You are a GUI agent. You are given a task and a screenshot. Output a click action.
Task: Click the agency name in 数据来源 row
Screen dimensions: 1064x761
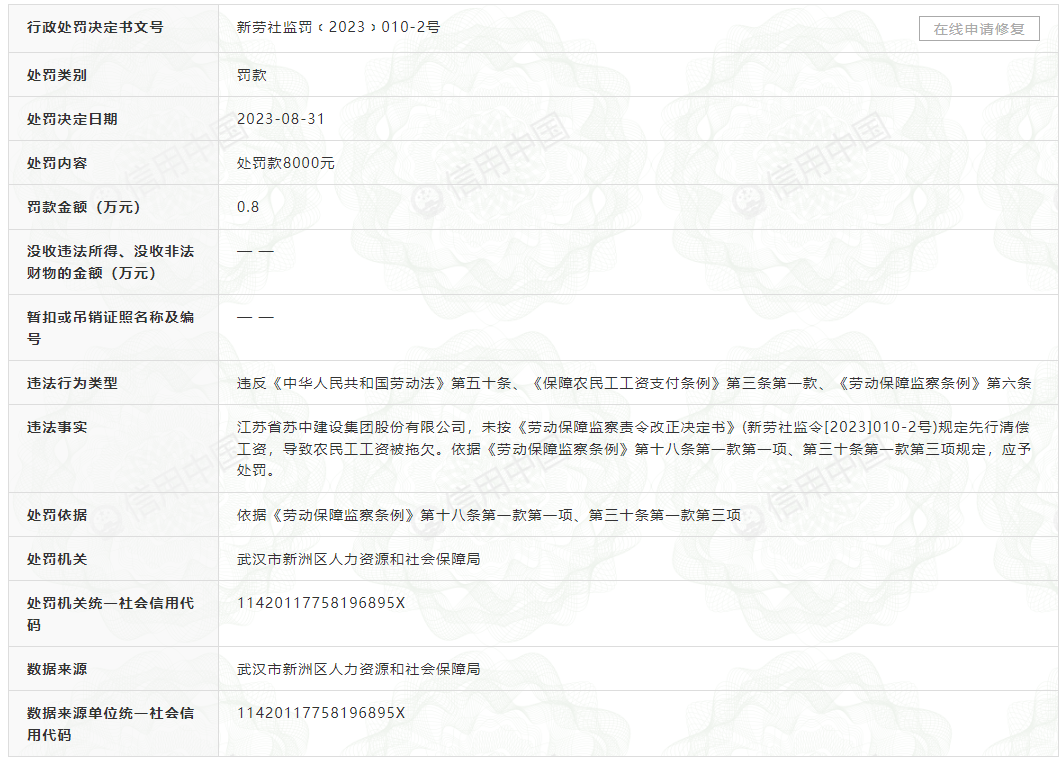tap(358, 669)
